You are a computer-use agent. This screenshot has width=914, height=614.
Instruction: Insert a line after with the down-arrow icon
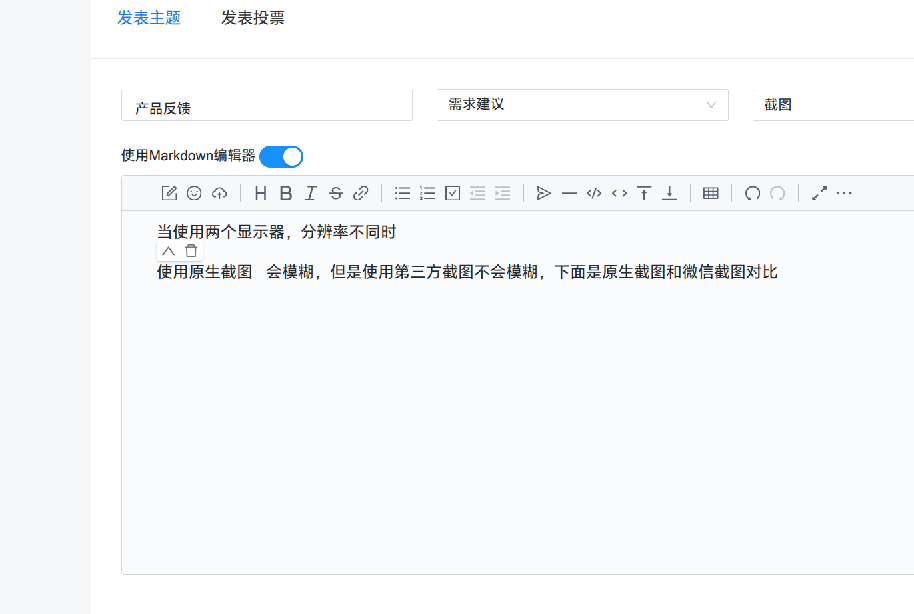coord(670,193)
